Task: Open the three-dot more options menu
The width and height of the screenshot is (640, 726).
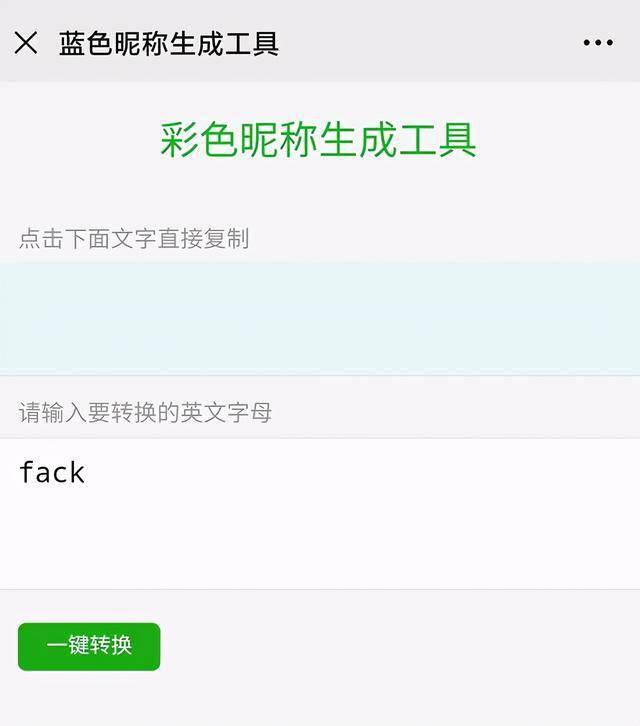Action: [598, 43]
